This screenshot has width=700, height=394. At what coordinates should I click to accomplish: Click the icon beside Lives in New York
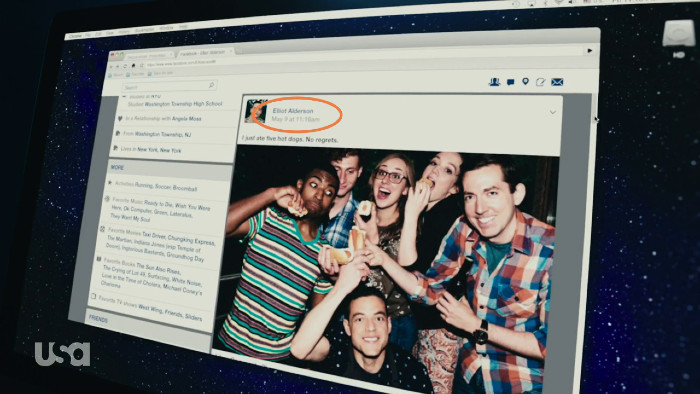coord(116,148)
